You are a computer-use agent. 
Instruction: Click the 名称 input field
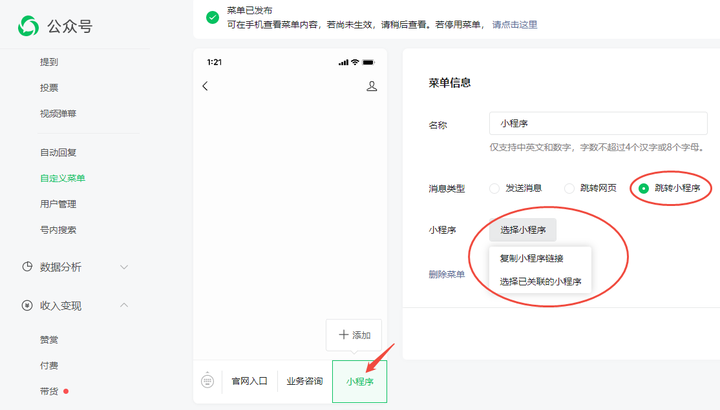[598, 123]
